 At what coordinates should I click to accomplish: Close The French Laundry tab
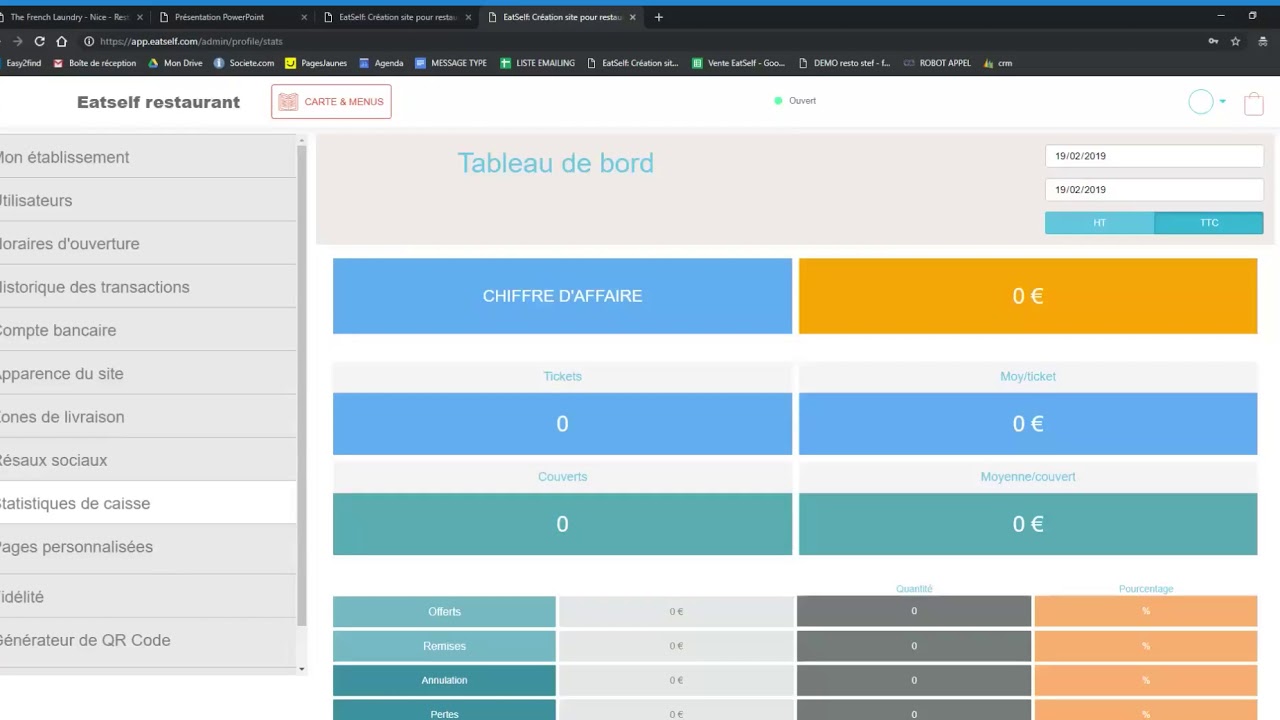(x=140, y=17)
